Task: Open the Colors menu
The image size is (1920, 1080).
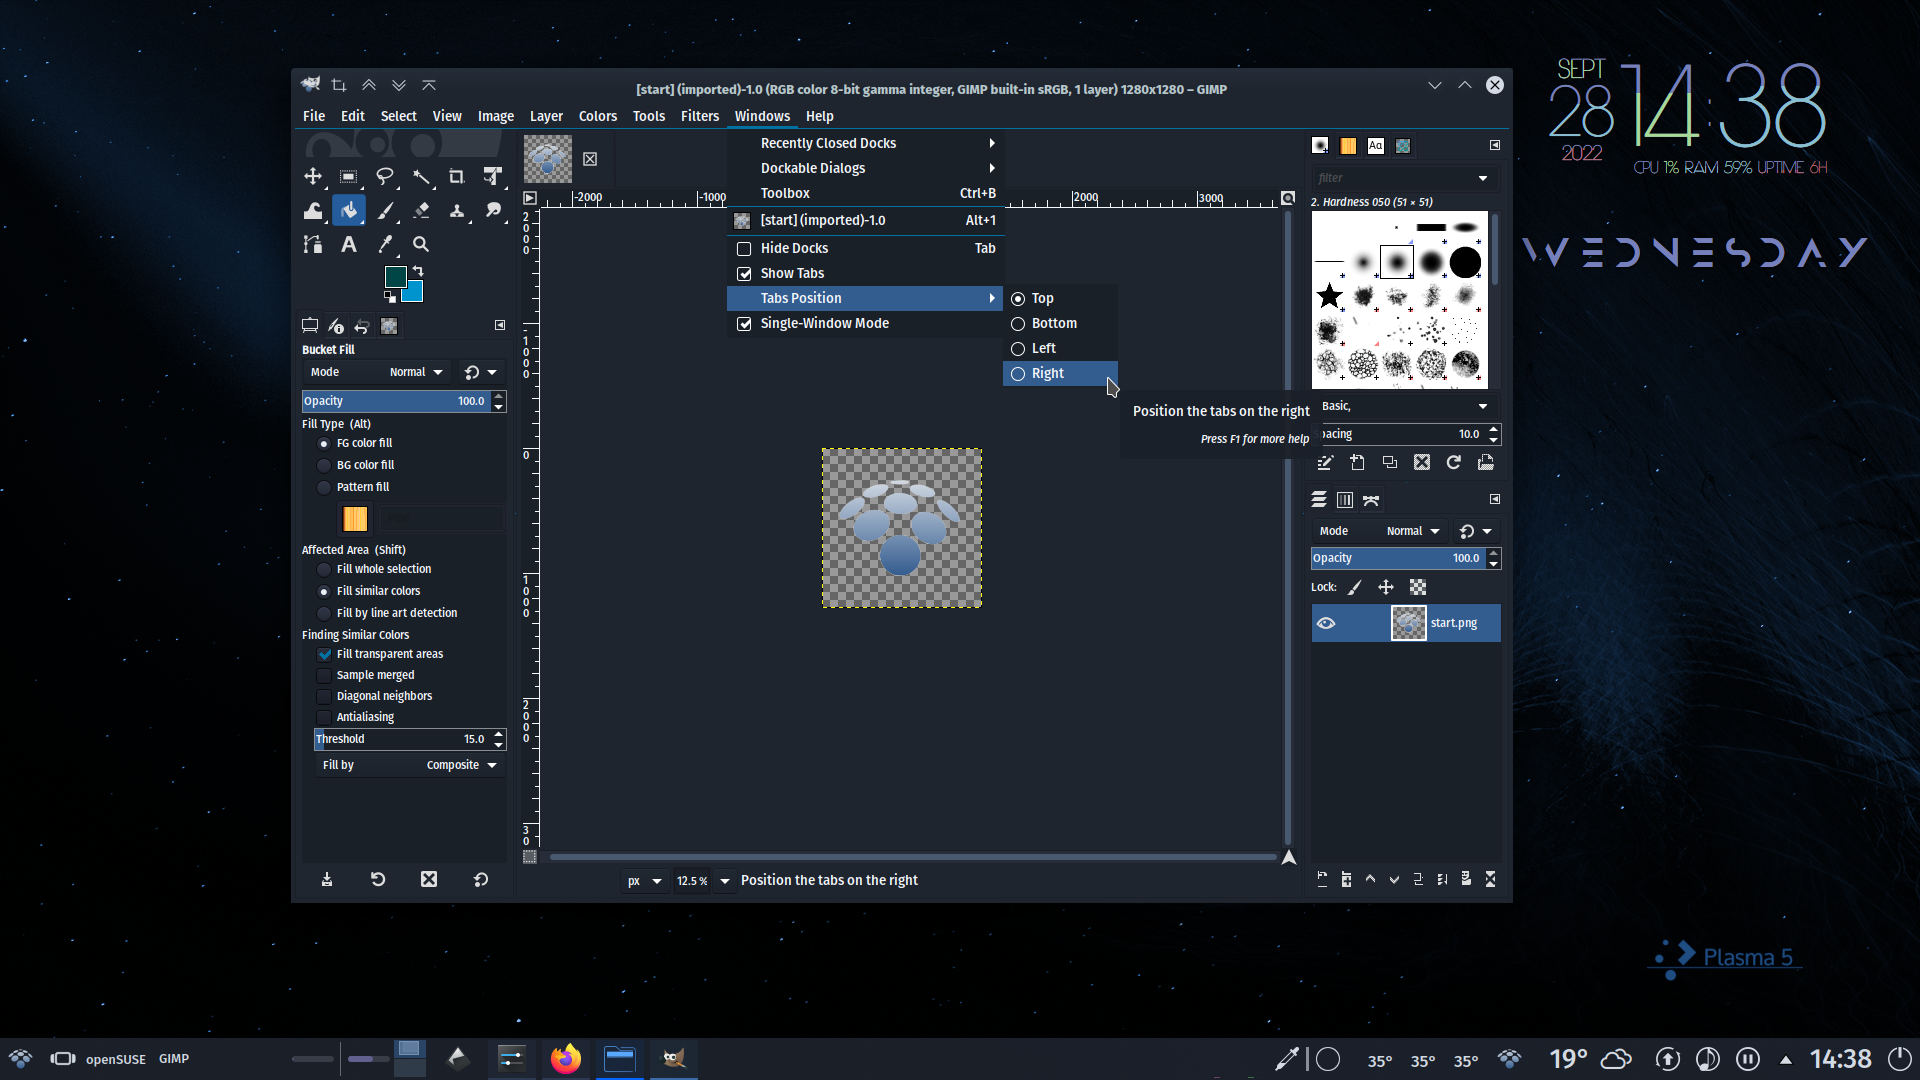Action: pyautogui.click(x=598, y=117)
